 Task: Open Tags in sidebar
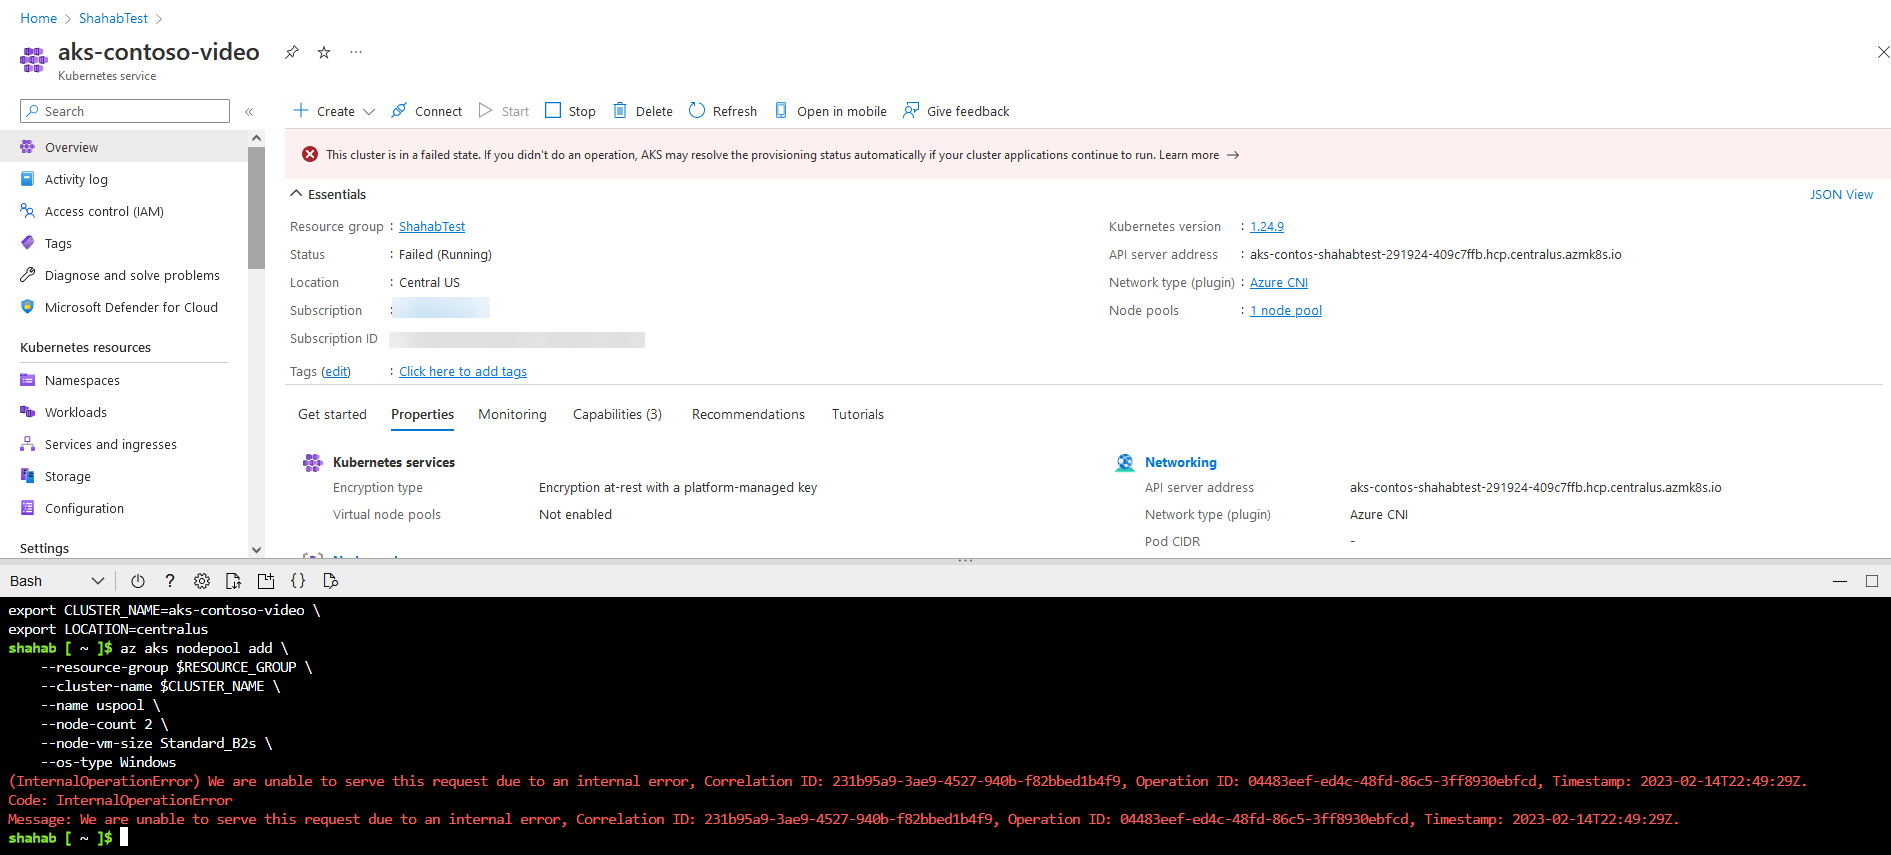[x=124, y=243]
